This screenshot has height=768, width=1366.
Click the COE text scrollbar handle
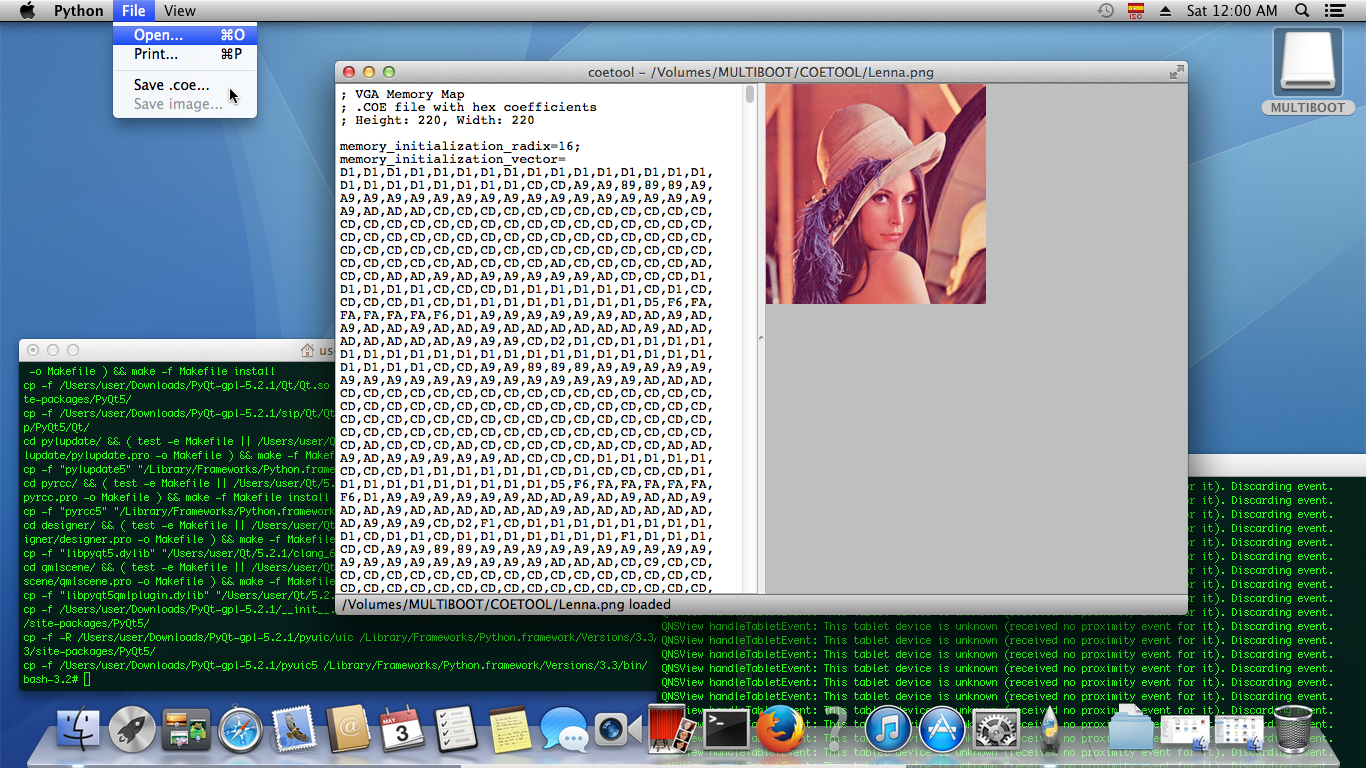(750, 95)
